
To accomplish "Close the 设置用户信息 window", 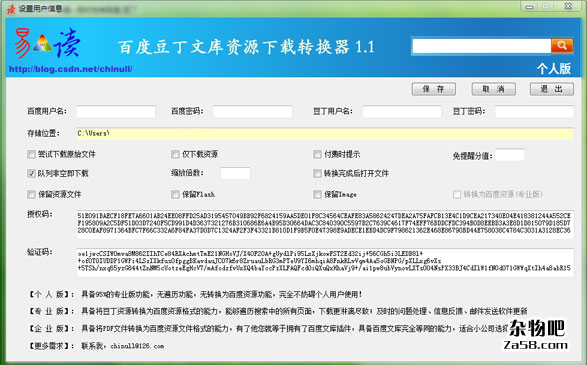I will click(568, 6).
